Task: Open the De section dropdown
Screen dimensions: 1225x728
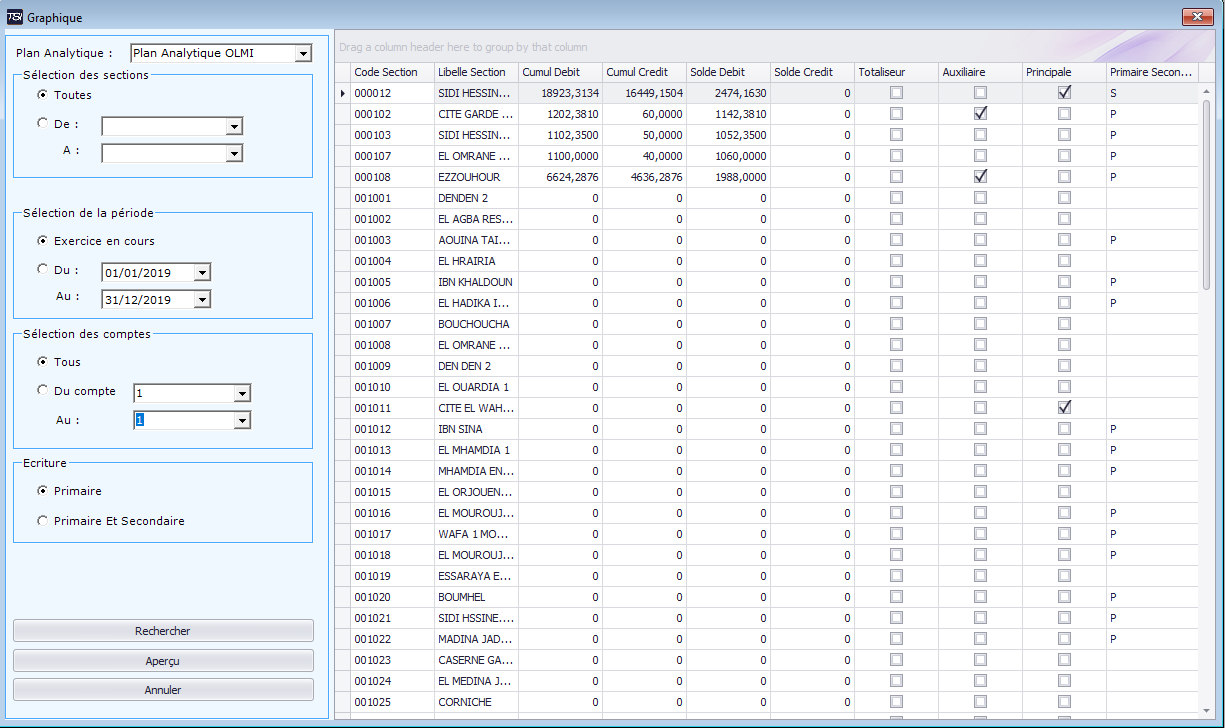Action: pyautogui.click(x=234, y=127)
